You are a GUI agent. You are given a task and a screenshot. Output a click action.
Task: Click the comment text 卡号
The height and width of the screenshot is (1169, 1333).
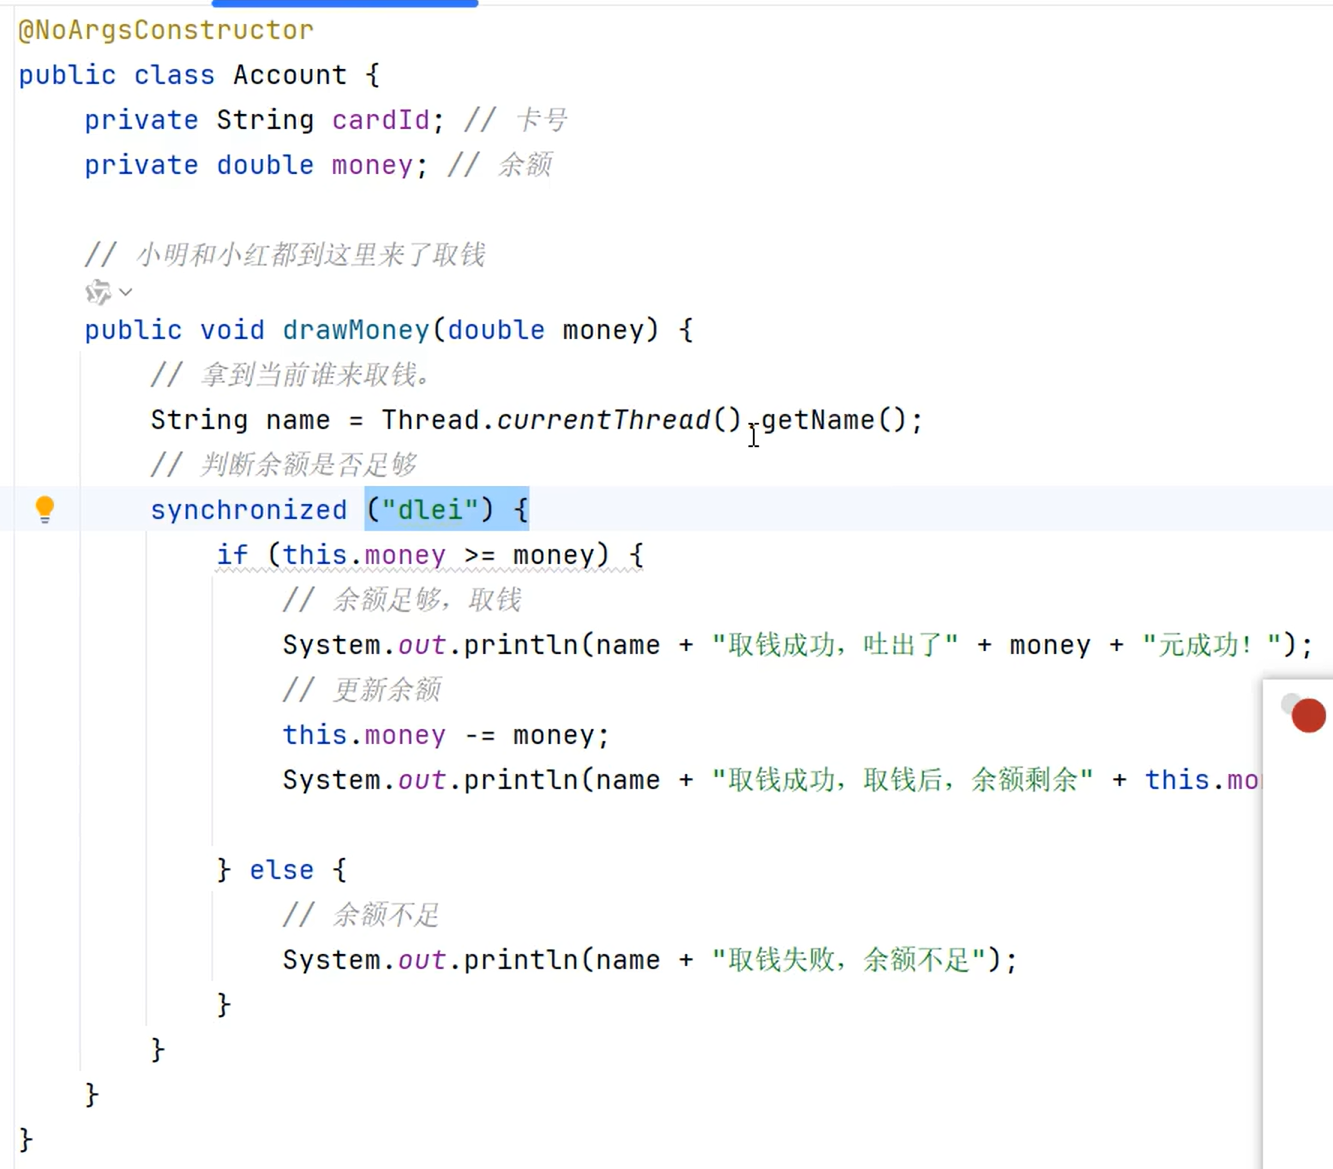pos(542,120)
